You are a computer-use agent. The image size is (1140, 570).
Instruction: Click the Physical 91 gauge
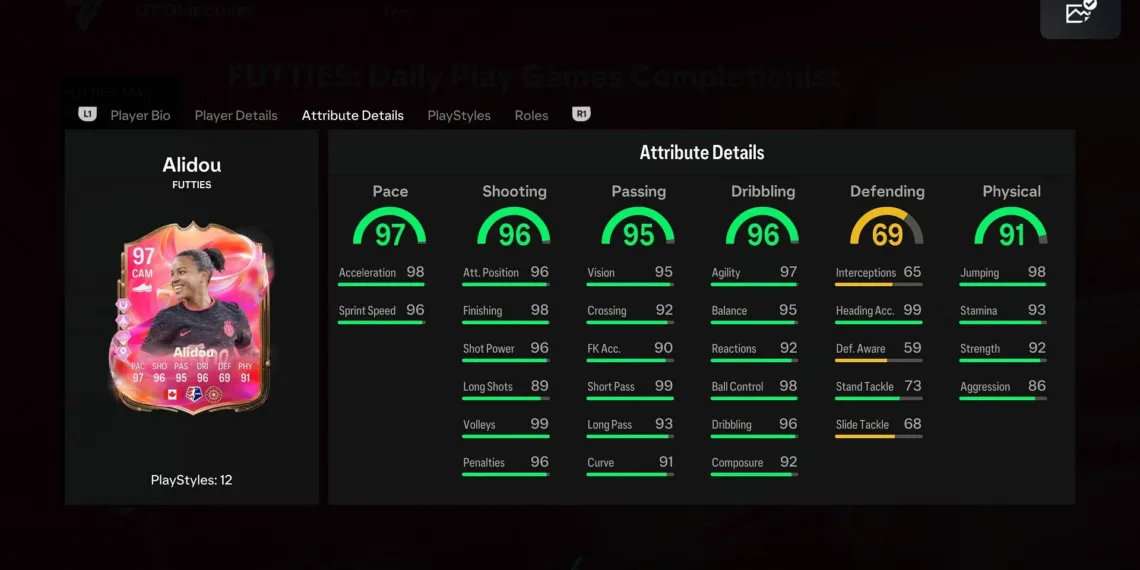(1011, 228)
